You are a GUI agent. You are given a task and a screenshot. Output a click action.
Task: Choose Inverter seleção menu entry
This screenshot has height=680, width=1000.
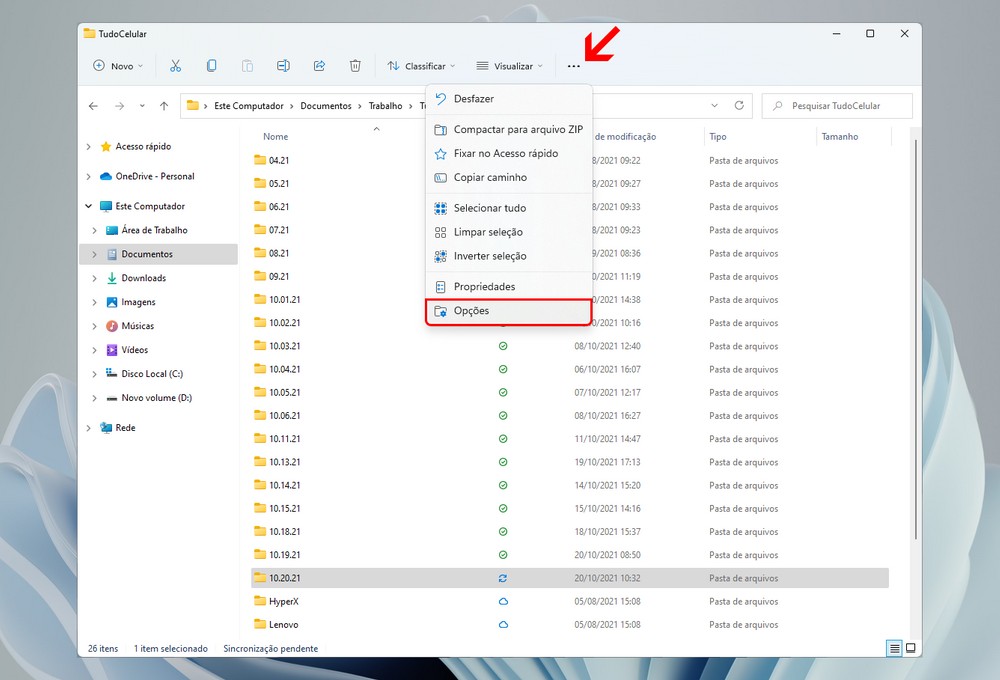[x=509, y=256]
